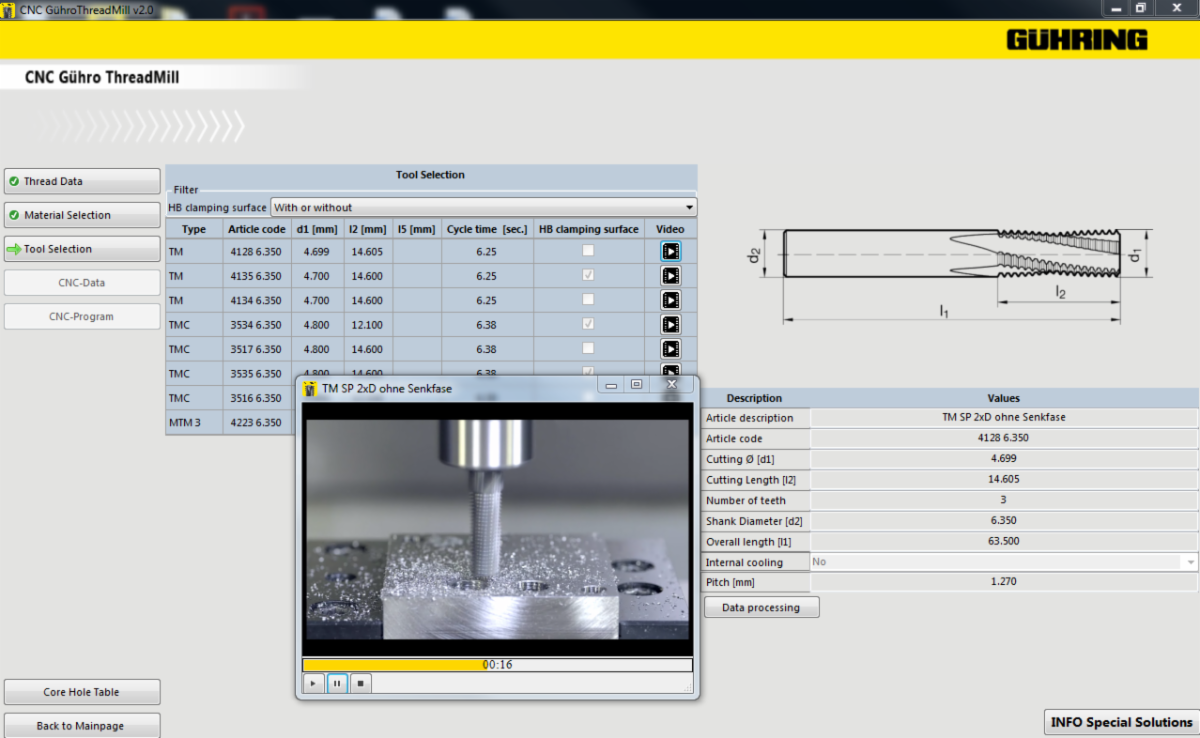Toggle HB clamping checkbox for 4134 6.350
The height and width of the screenshot is (738, 1200).
[588, 300]
